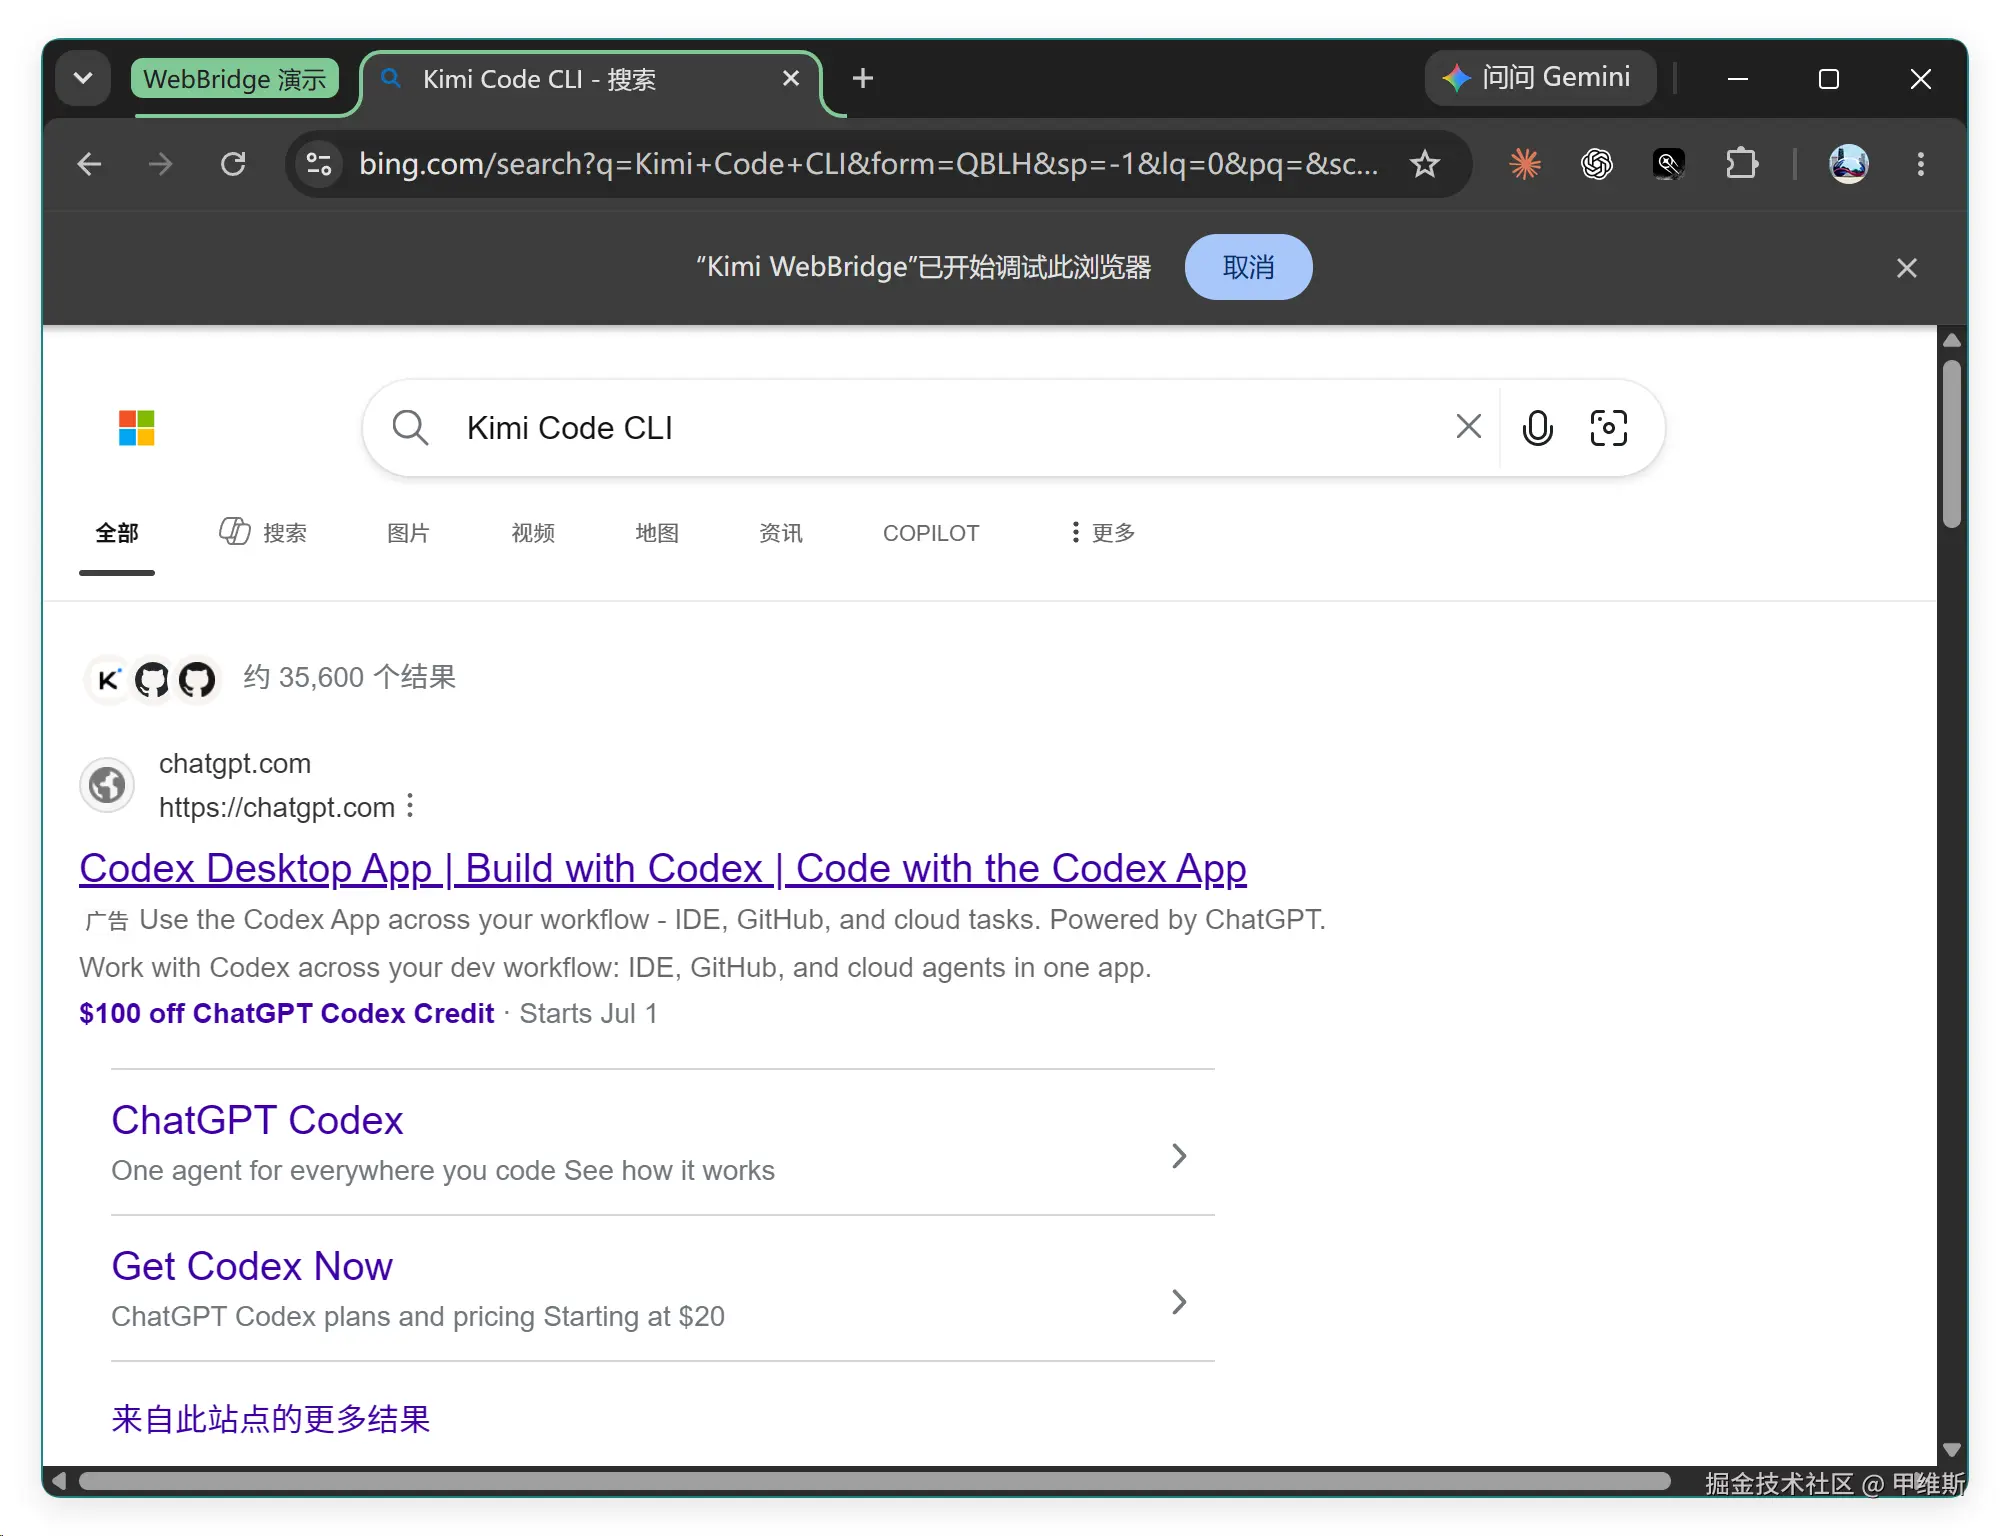Screen dimensions: 2004x1536
Task: Click the Kimi K source icon
Action: [109, 681]
